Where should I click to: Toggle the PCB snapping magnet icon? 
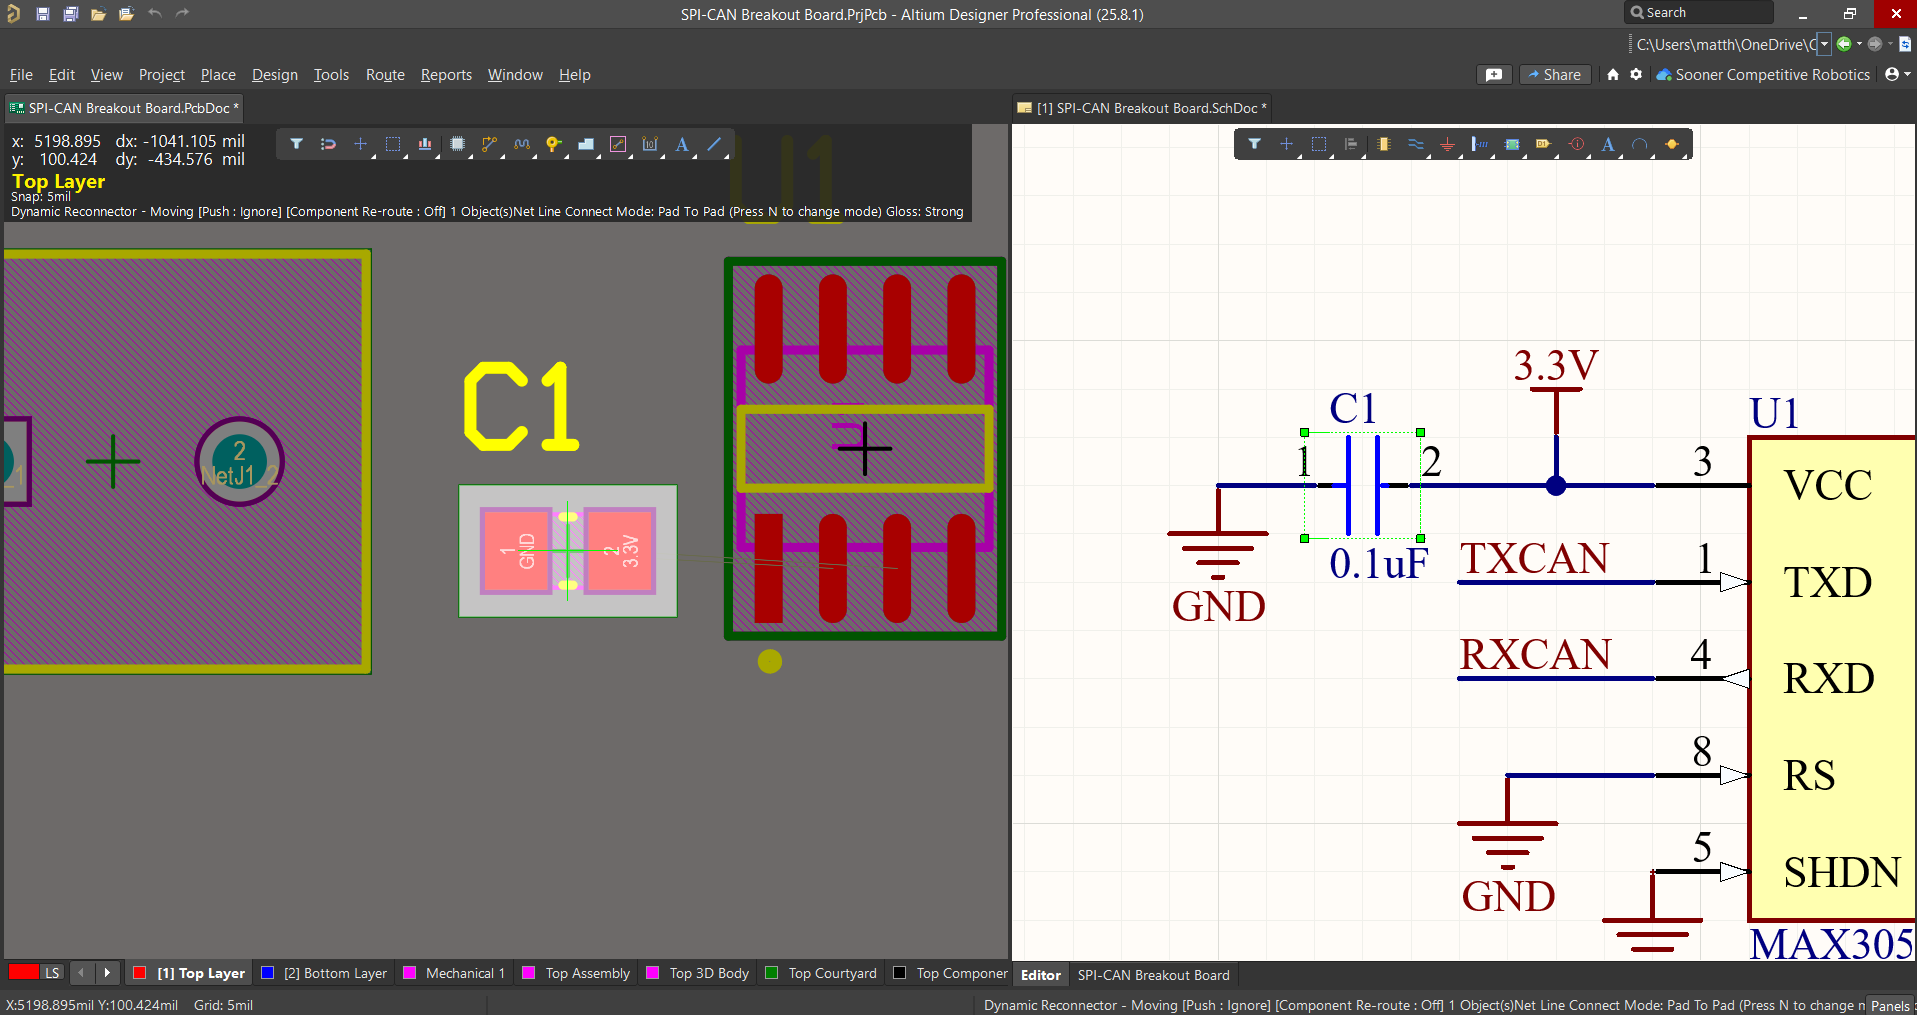tap(328, 144)
